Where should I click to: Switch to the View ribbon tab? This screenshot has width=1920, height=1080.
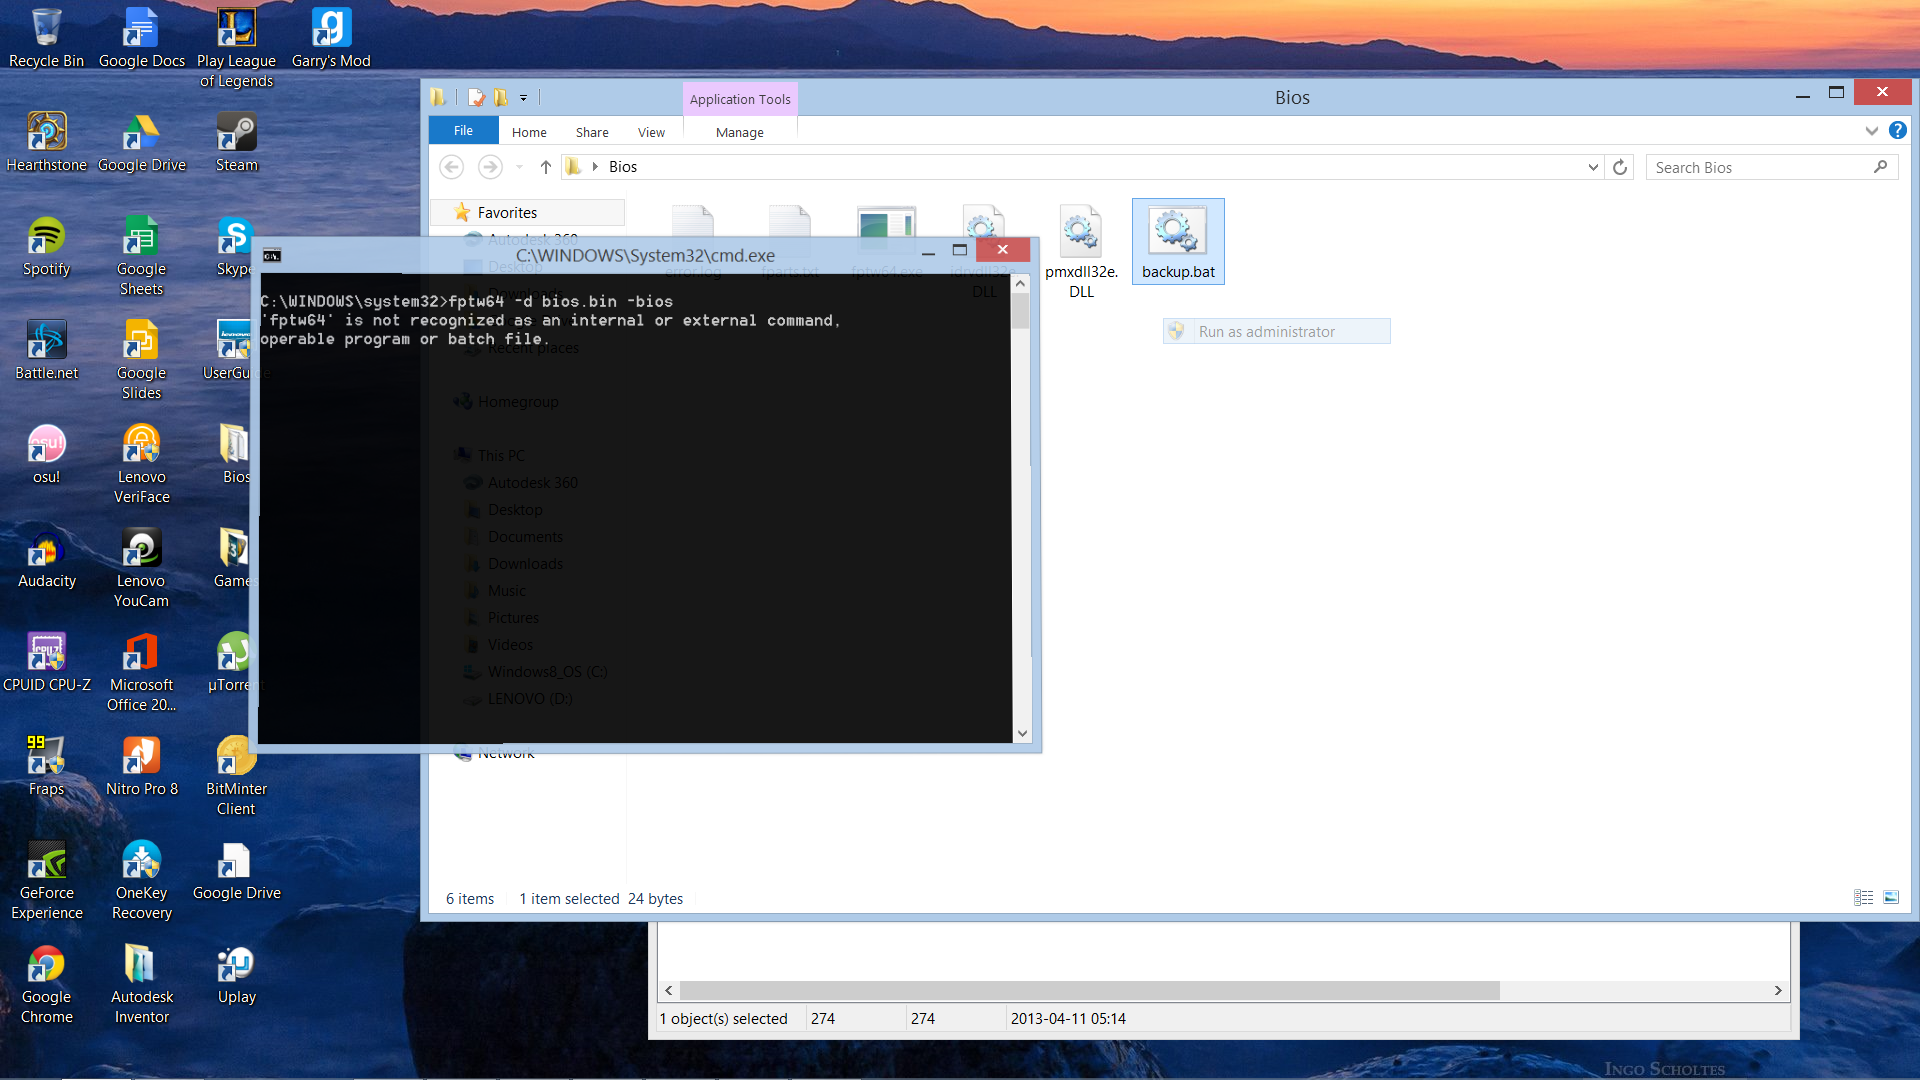point(651,132)
